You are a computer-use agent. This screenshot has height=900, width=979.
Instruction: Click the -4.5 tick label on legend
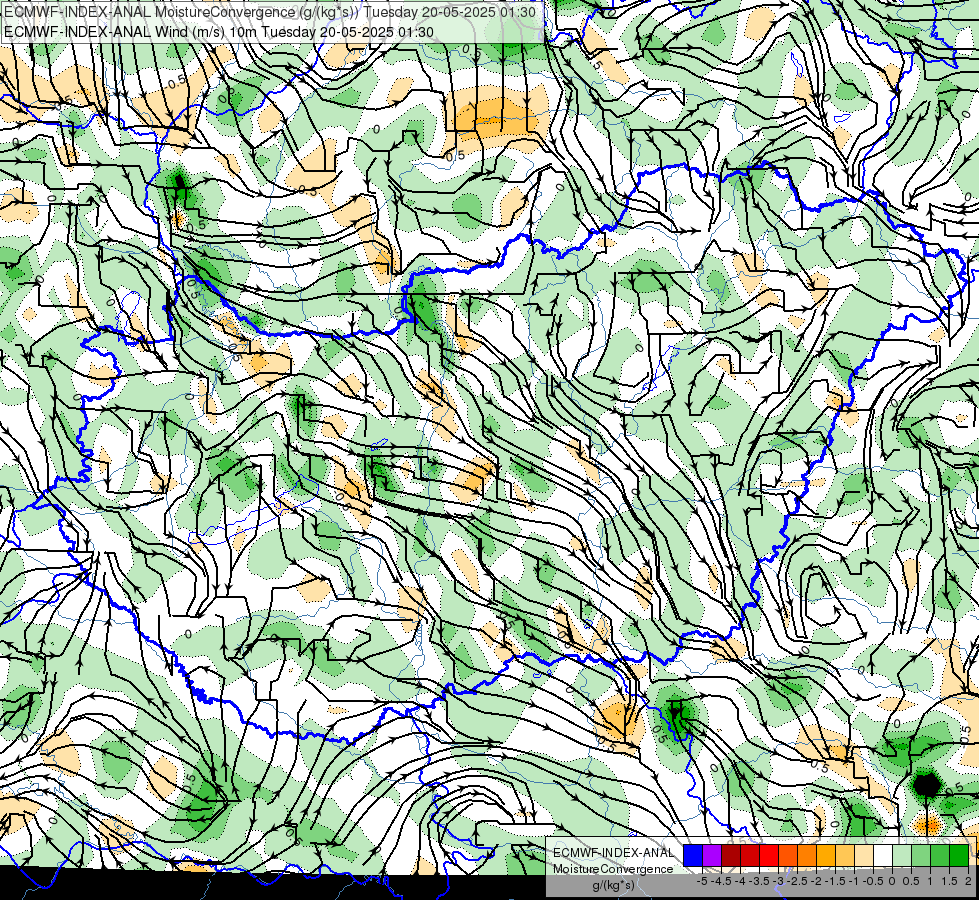click(x=721, y=881)
